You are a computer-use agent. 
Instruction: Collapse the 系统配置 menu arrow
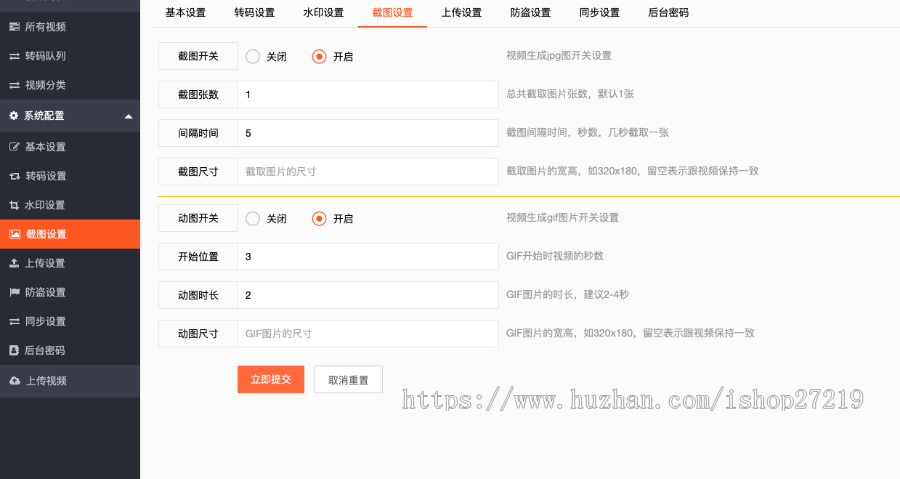128,116
